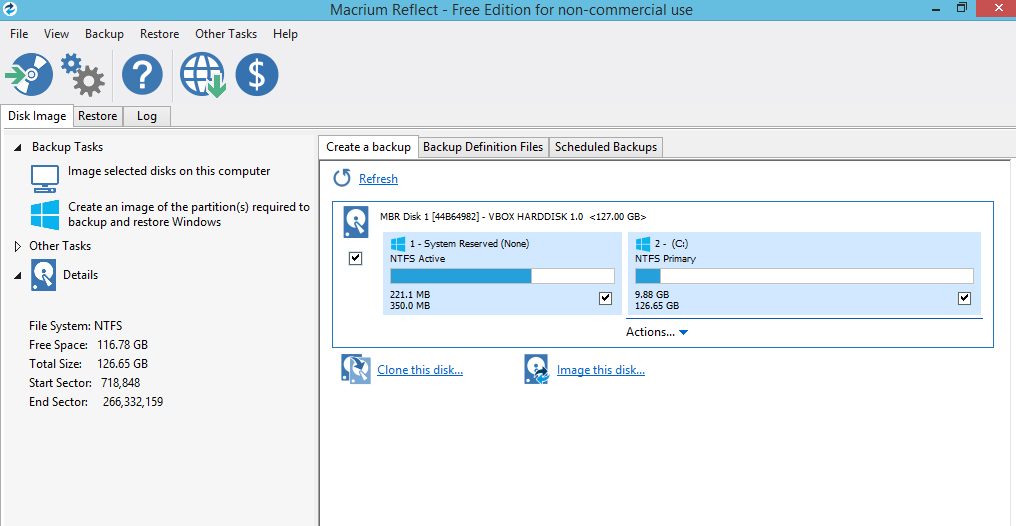The image size is (1016, 526).
Task: Select Image selected disks on this computer
Action: (169, 171)
